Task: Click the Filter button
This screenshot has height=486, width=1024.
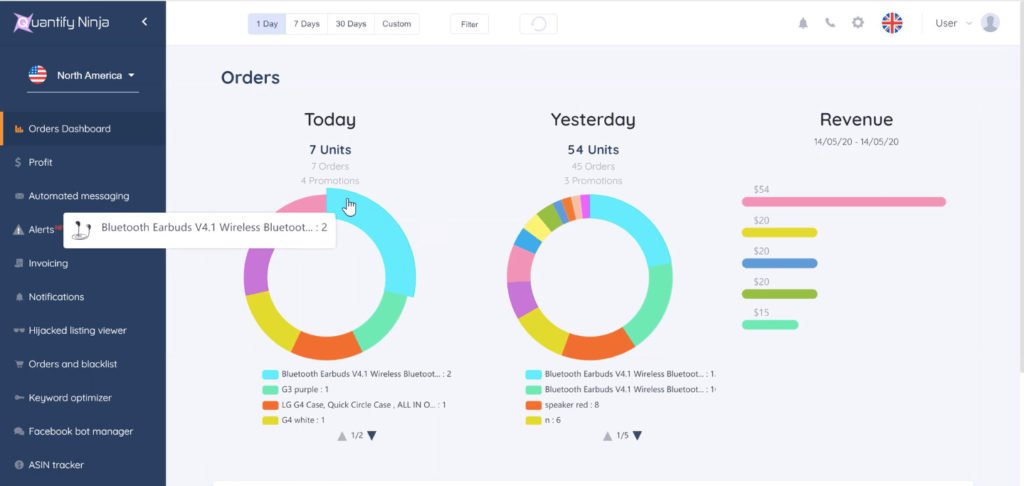Action: (470, 24)
